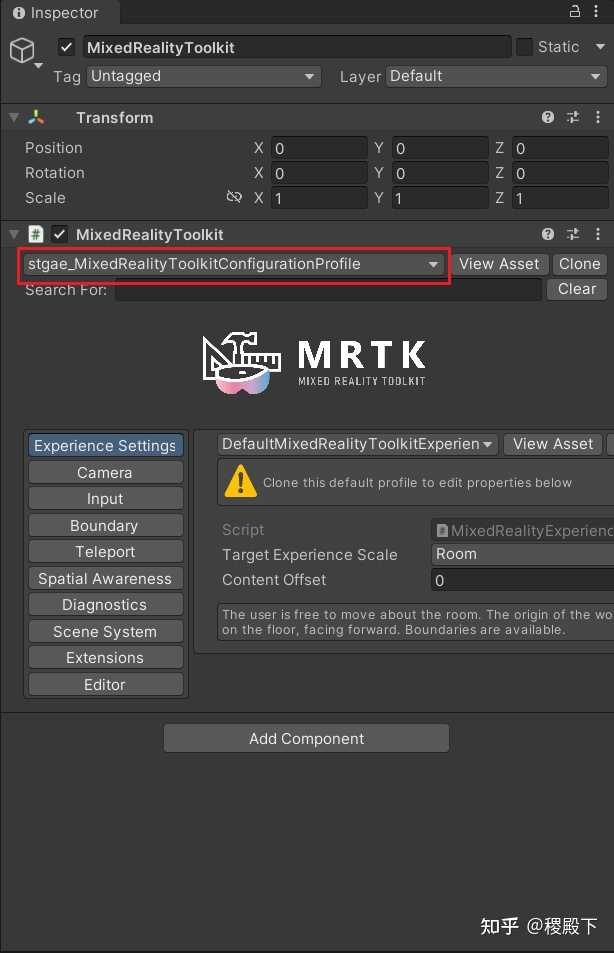Open the Tag Untagged dropdown
The width and height of the screenshot is (614, 953).
[x=204, y=77]
